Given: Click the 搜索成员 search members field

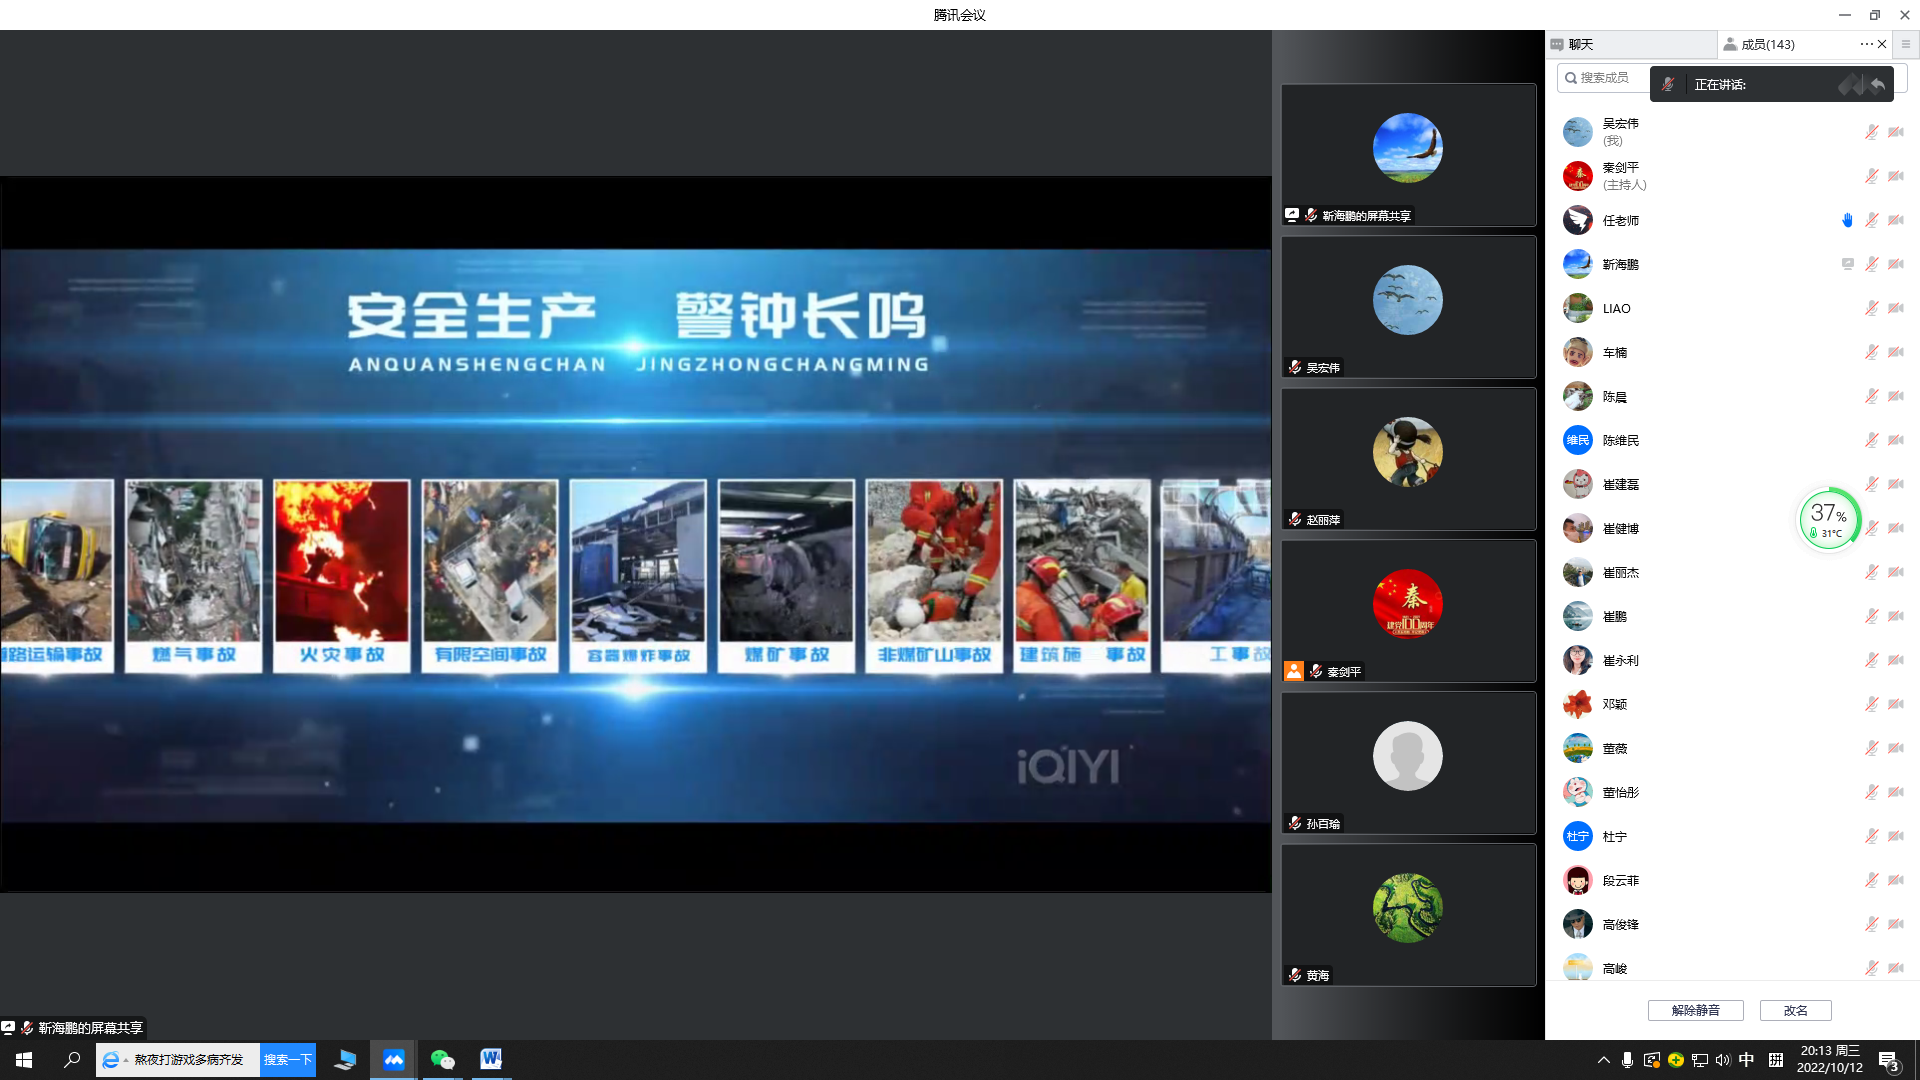Looking at the screenshot, I should tap(1605, 78).
